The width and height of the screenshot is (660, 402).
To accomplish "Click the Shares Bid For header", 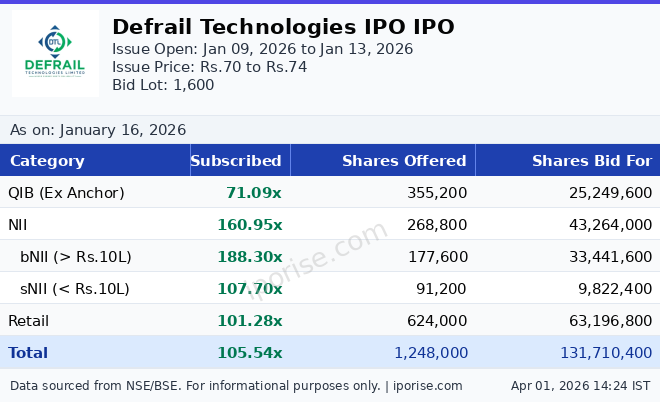I will pyautogui.click(x=591, y=161).
